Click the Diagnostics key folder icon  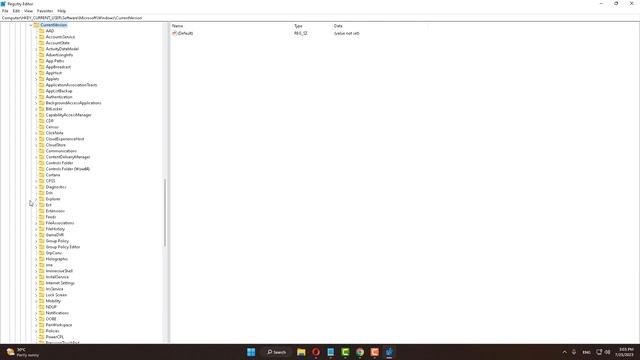click(x=41, y=187)
